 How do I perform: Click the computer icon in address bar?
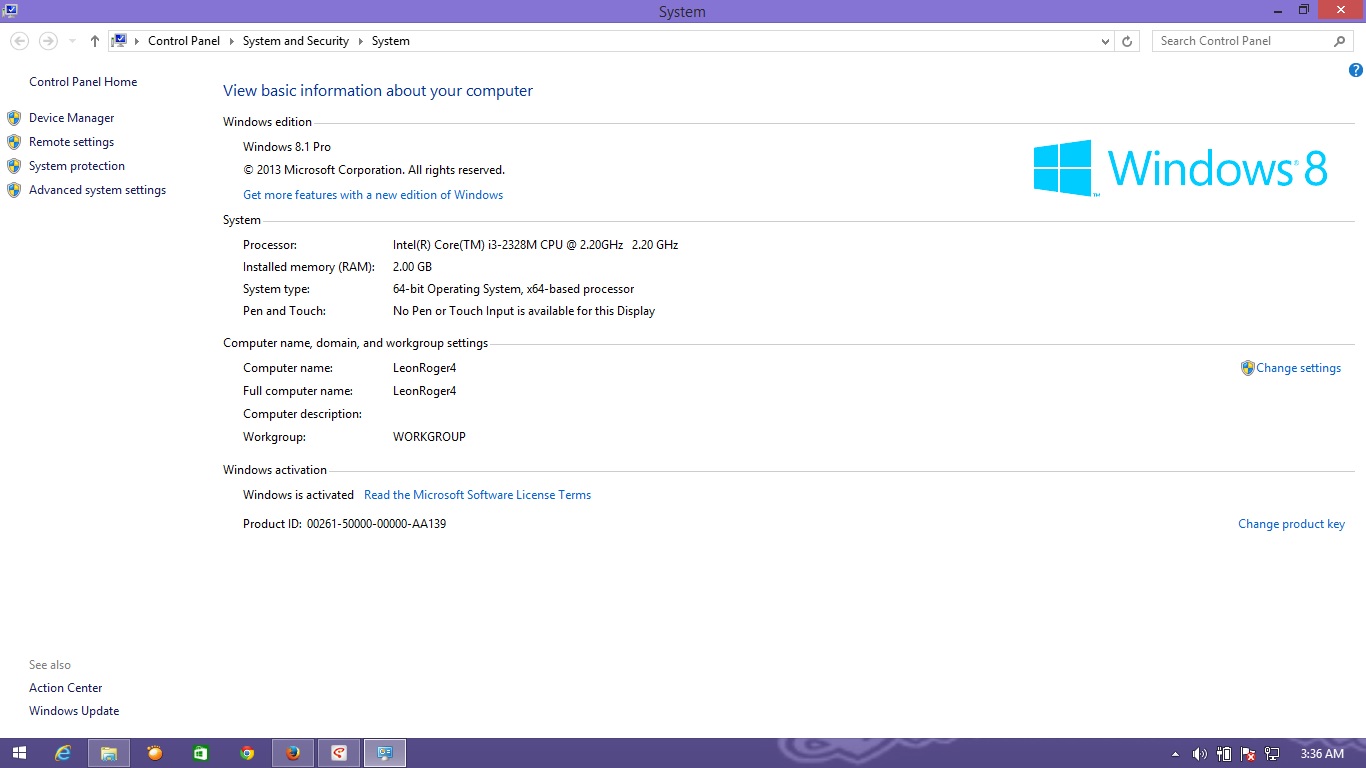click(x=120, y=41)
